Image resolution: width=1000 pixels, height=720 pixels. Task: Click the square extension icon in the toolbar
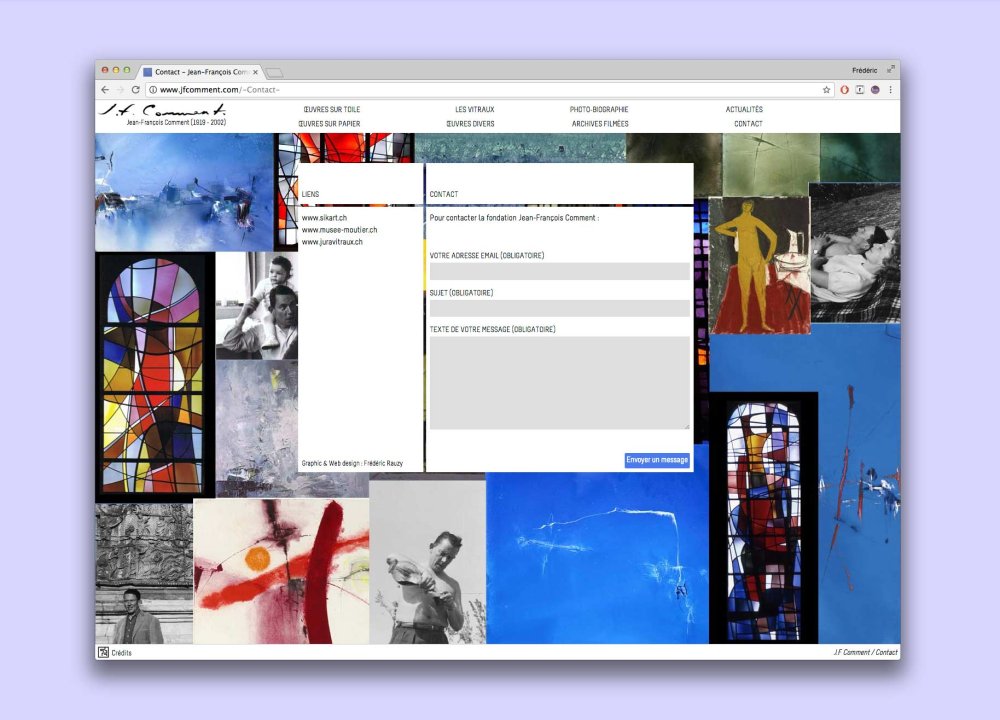coord(860,90)
